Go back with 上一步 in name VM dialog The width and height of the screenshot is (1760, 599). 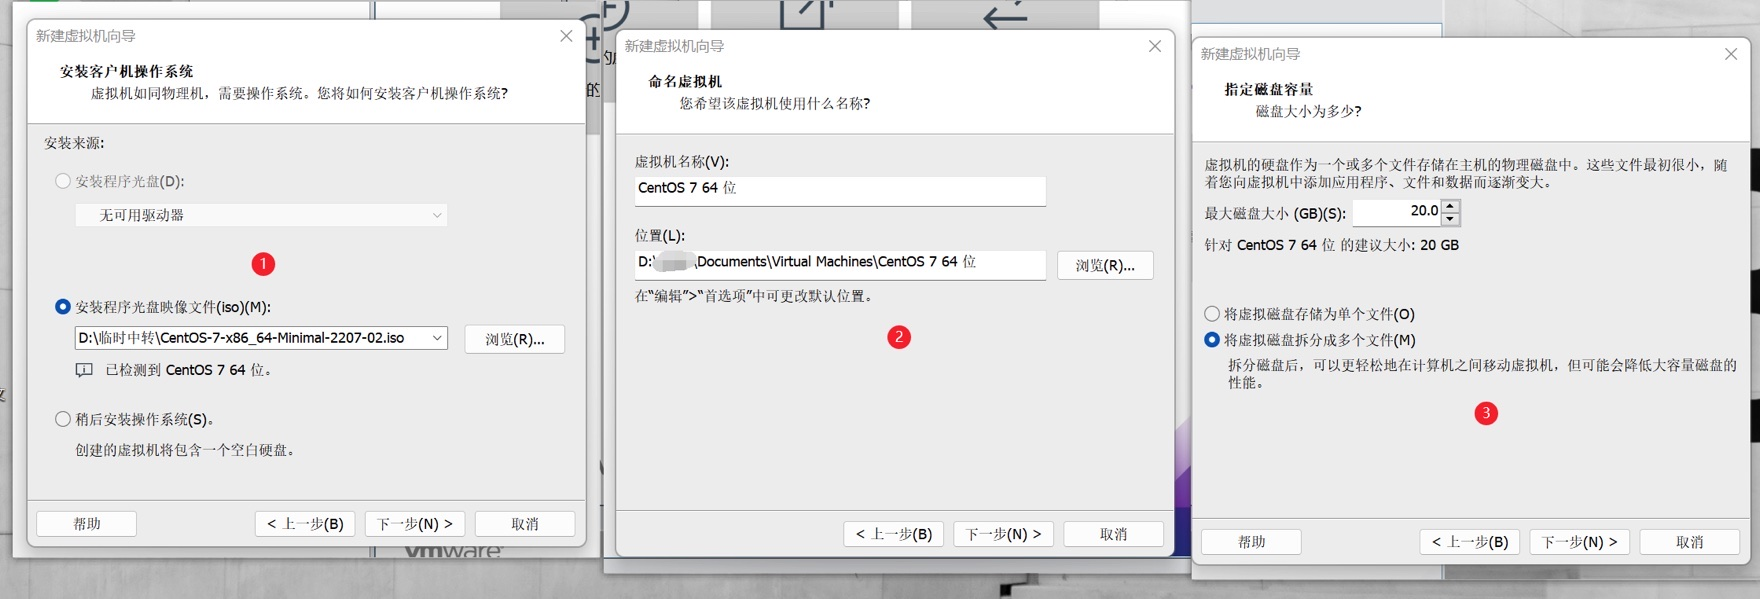894,534
